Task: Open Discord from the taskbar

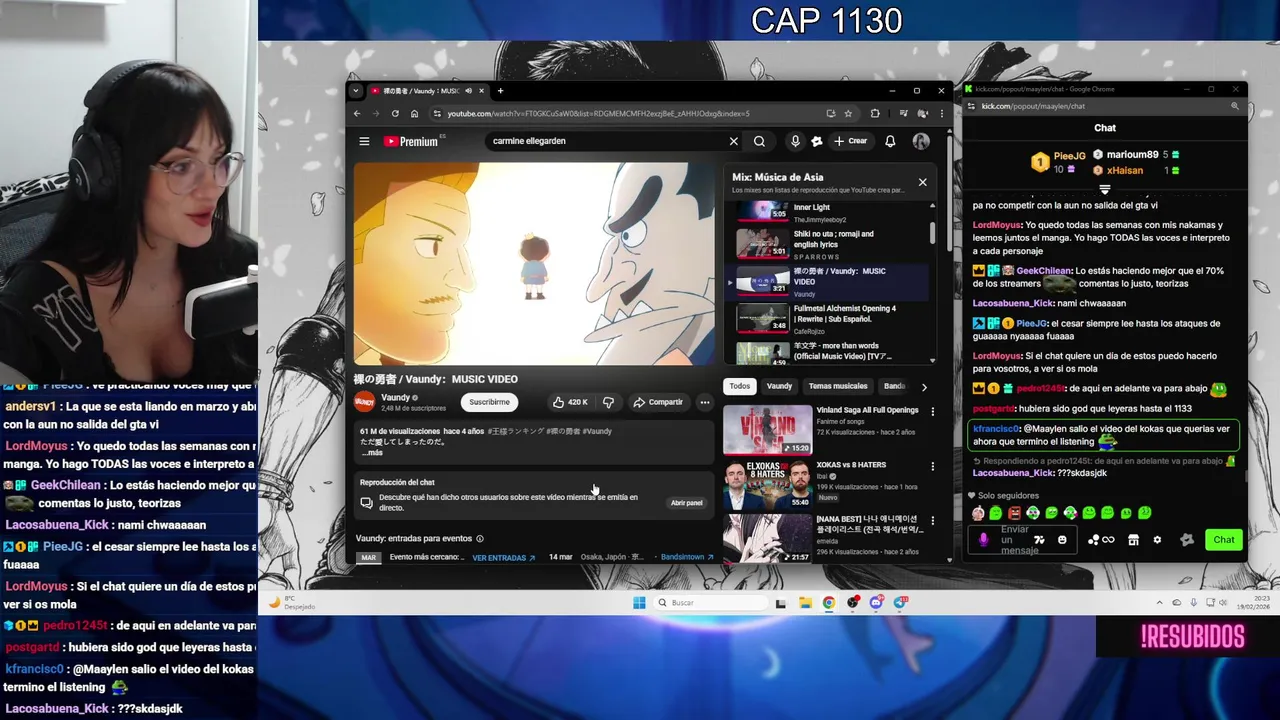Action: (x=876, y=603)
